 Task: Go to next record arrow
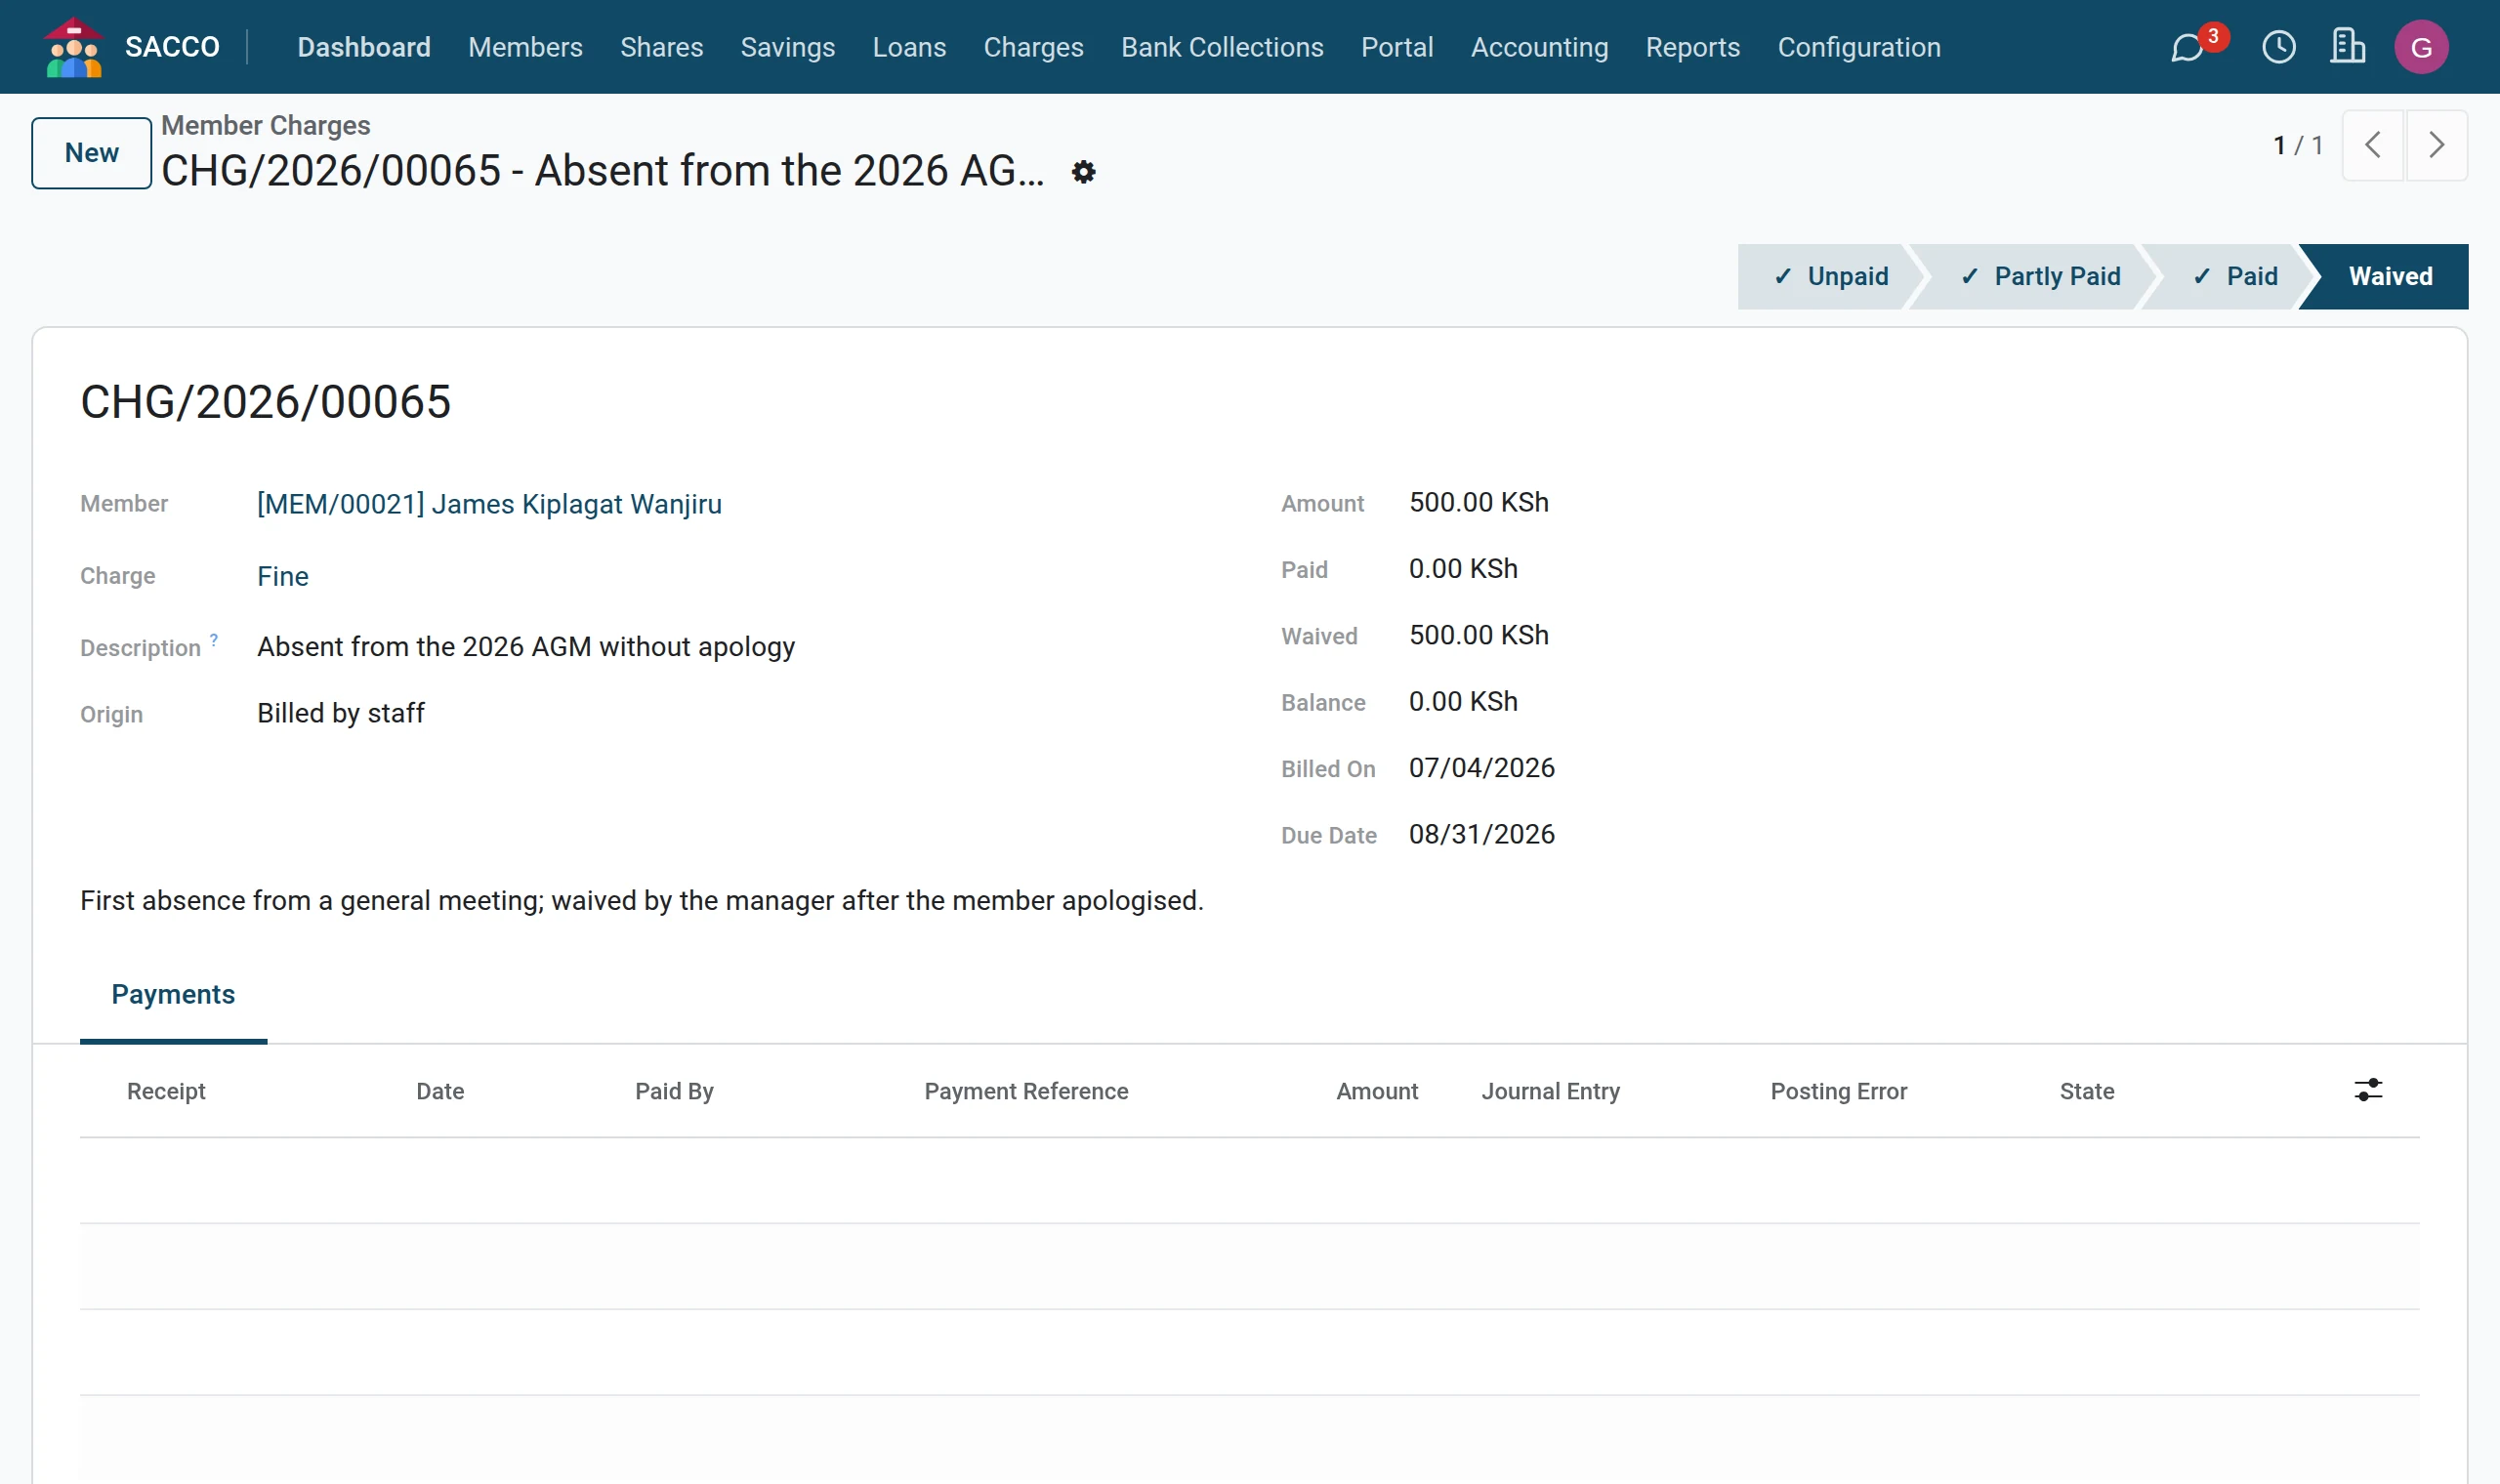pos(2436,145)
